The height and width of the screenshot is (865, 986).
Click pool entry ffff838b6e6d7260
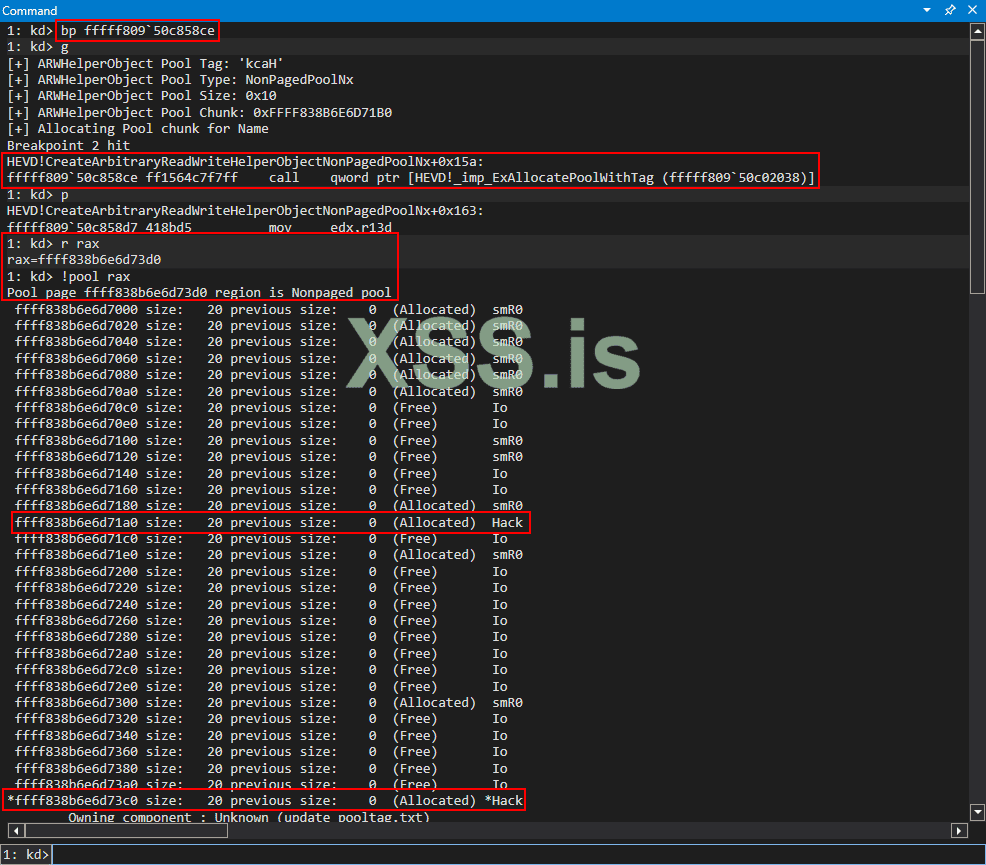point(261,621)
